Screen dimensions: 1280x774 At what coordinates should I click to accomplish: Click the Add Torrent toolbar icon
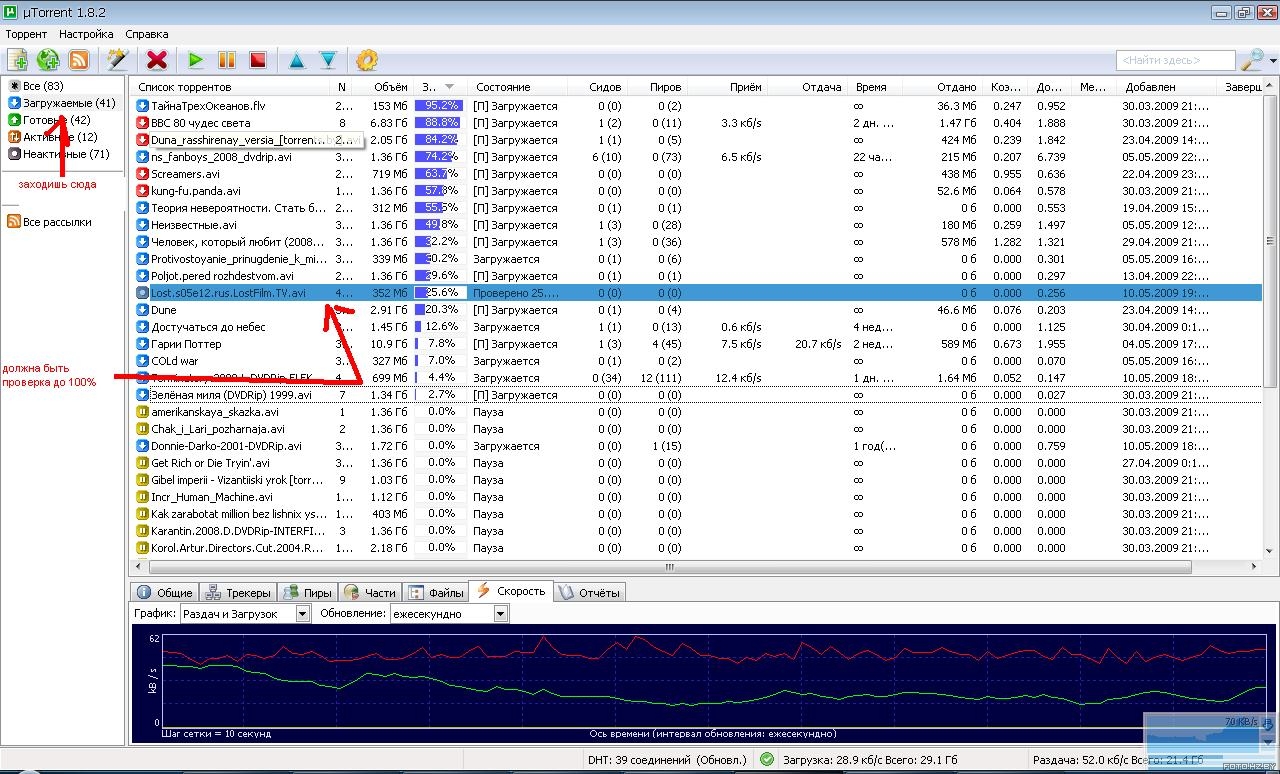click(x=17, y=60)
